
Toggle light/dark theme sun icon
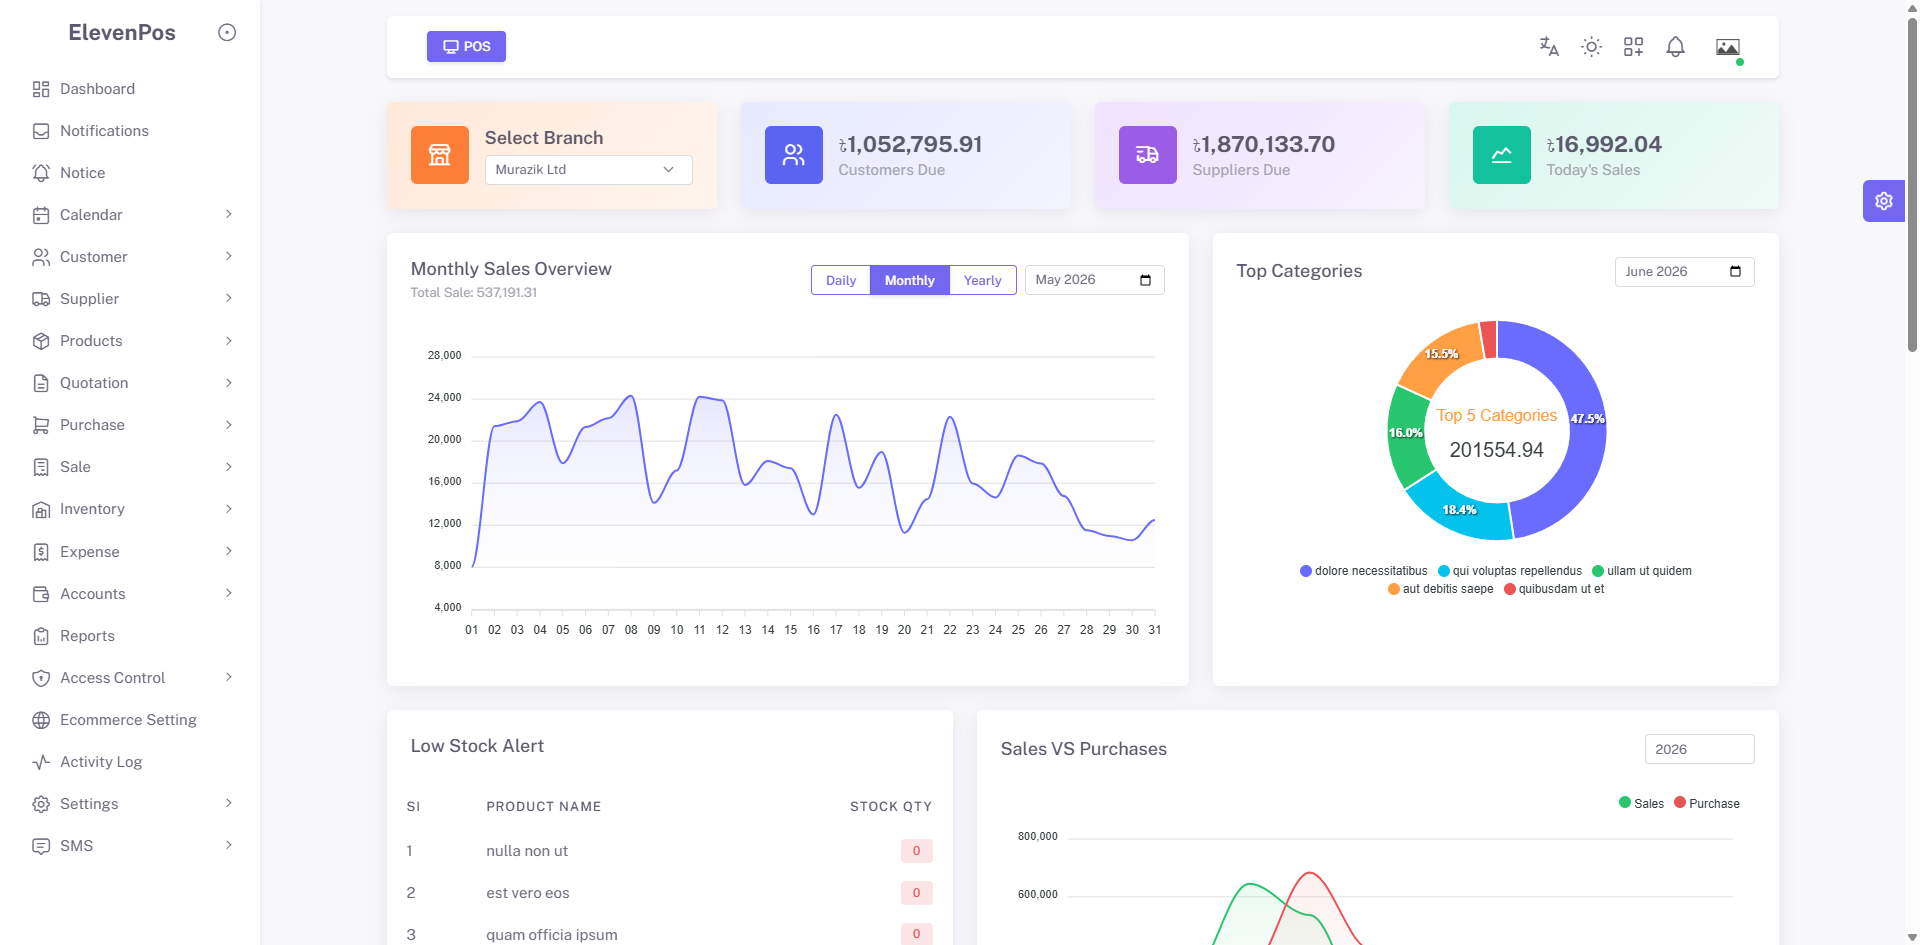(1591, 47)
